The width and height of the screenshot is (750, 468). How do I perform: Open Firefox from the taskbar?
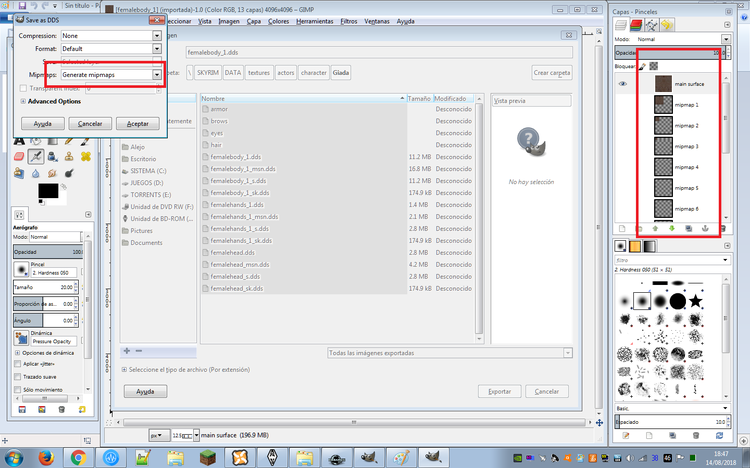tap(46, 458)
